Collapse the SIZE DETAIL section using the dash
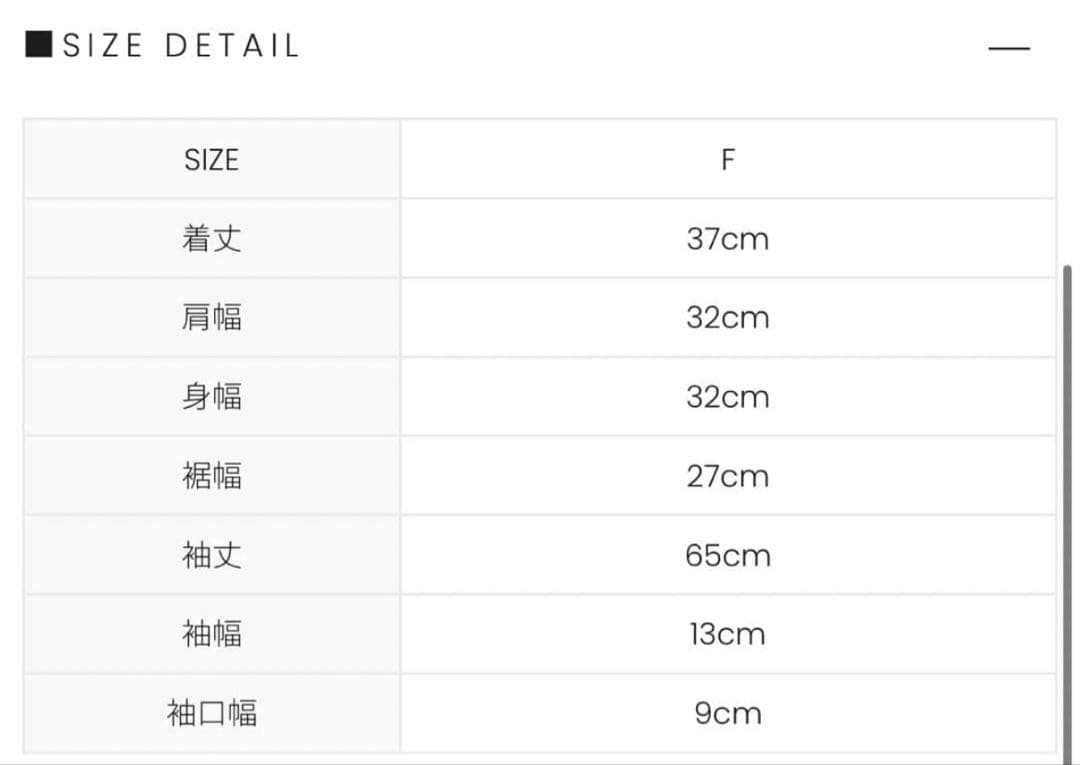Image resolution: width=1080 pixels, height=765 pixels. point(1010,48)
